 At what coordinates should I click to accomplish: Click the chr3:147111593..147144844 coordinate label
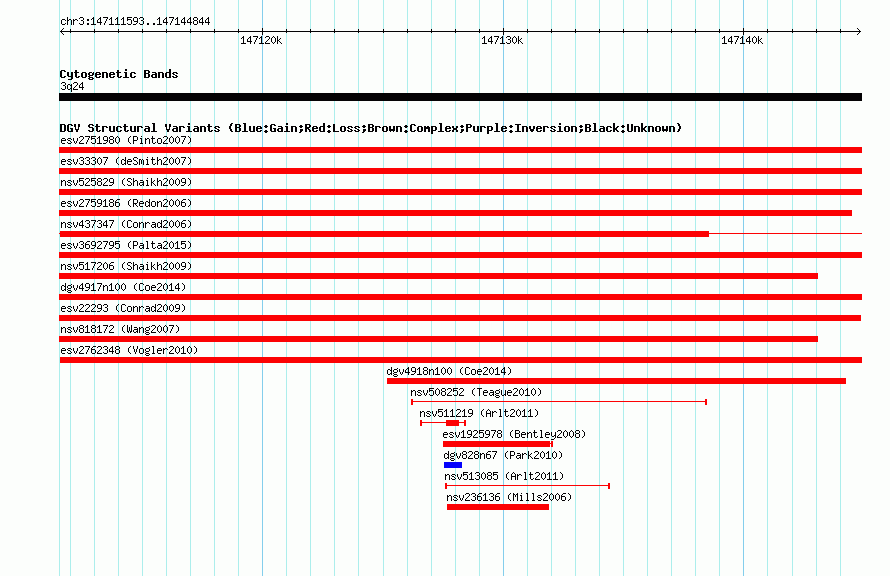click(135, 21)
